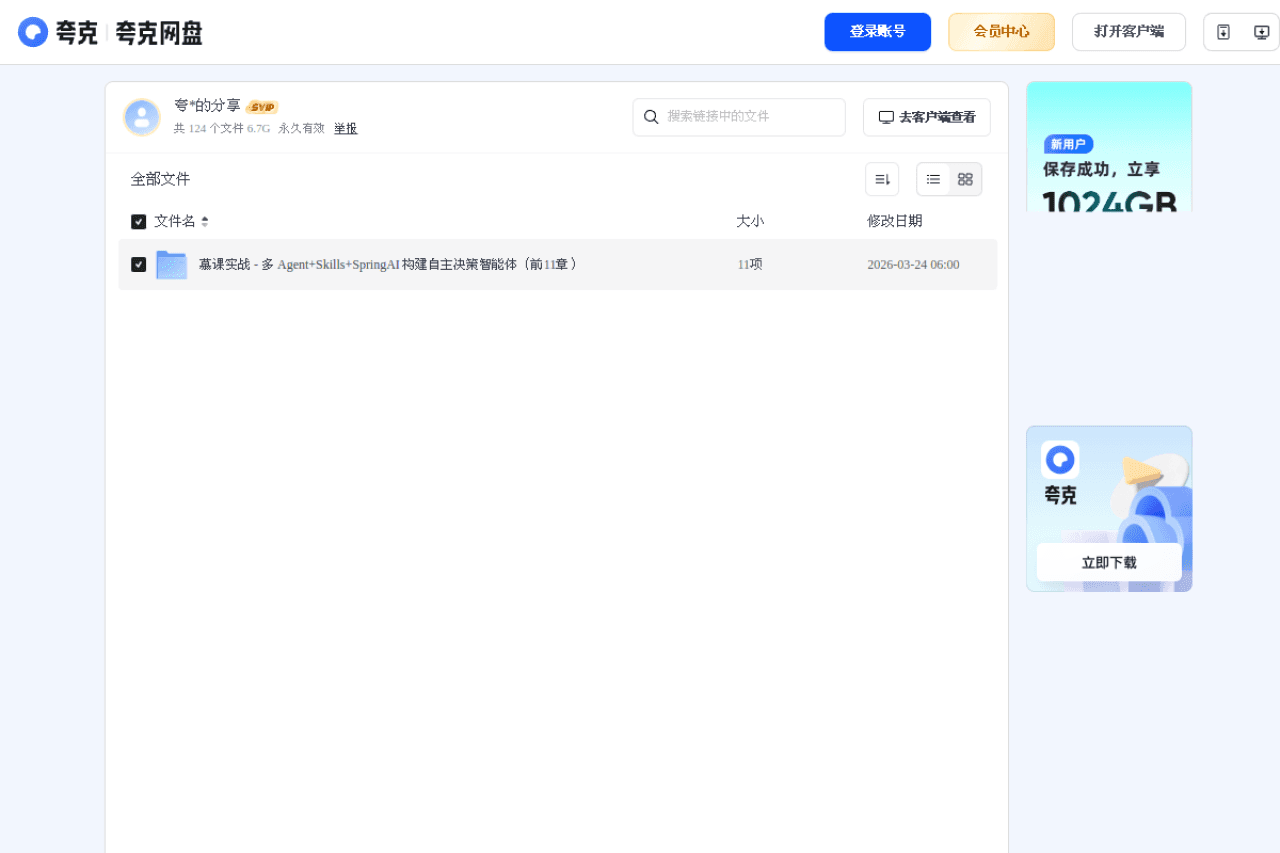Expand the 文件名 sort arrows

[206, 221]
